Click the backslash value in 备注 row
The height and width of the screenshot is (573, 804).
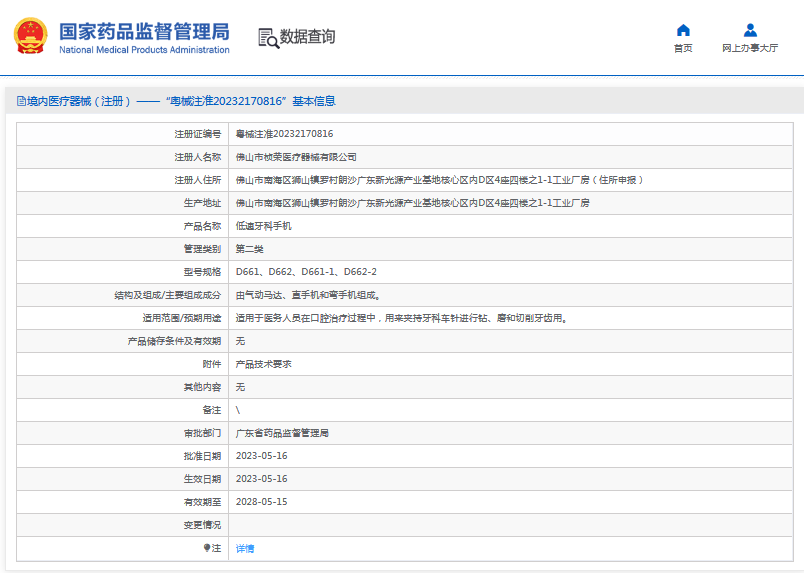tap(238, 410)
